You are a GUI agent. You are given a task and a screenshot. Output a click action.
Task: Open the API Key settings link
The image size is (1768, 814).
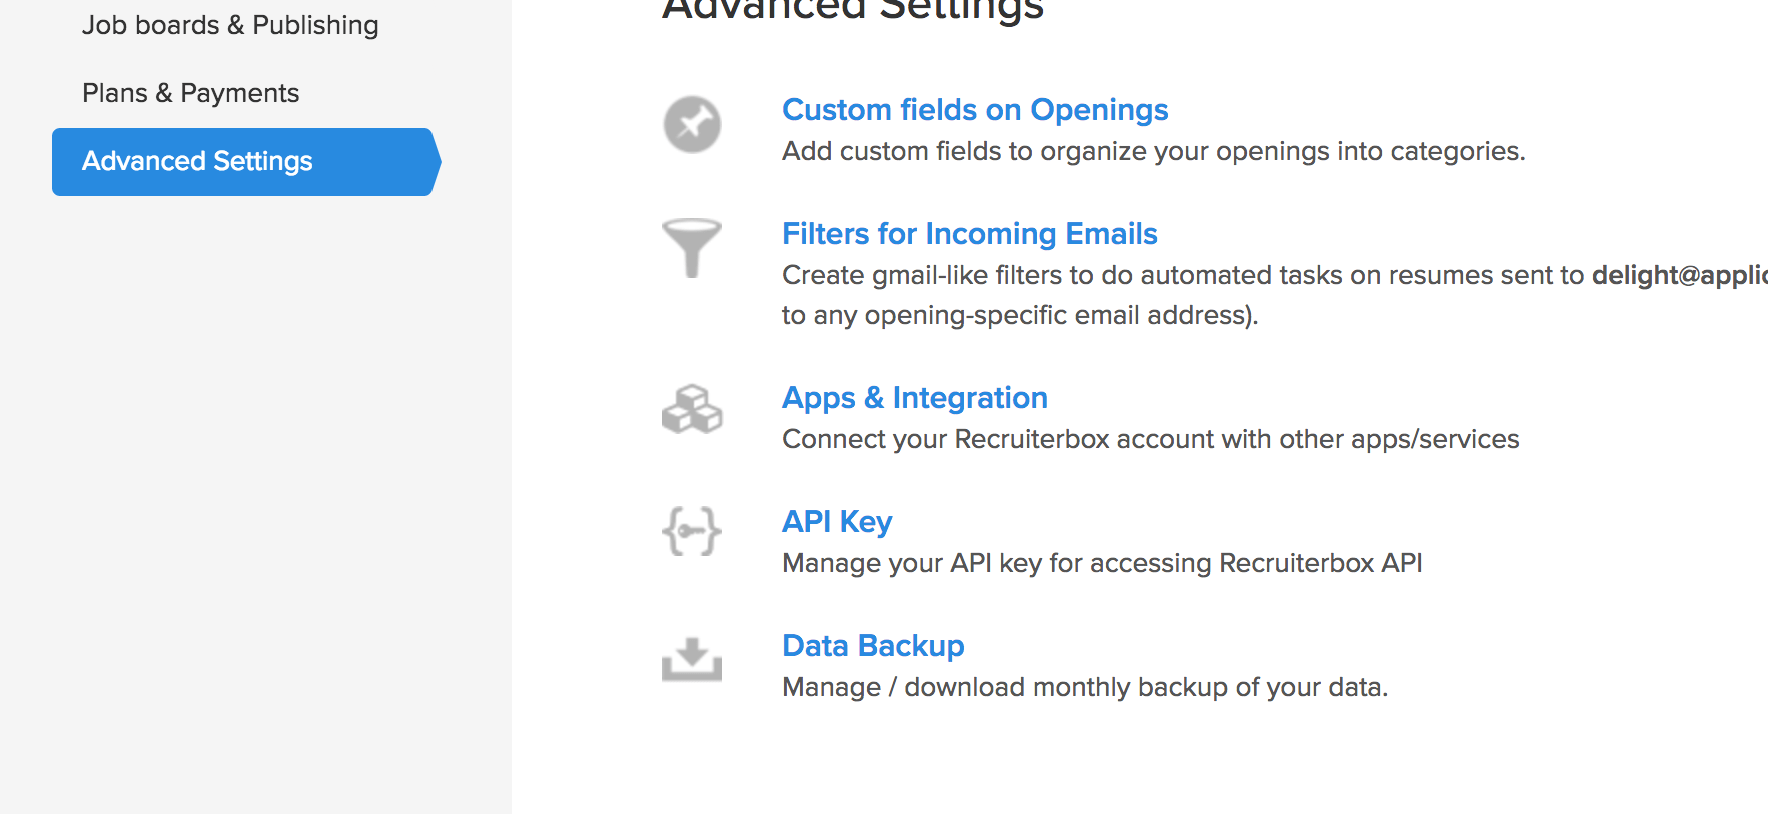click(x=837, y=522)
